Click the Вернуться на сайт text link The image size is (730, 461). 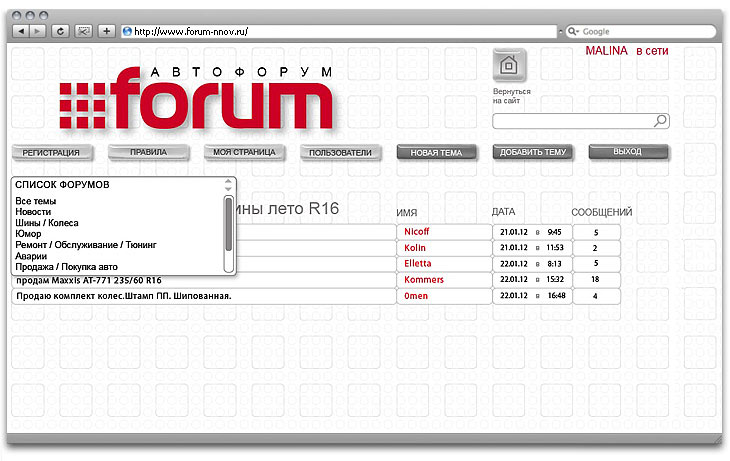pos(512,96)
